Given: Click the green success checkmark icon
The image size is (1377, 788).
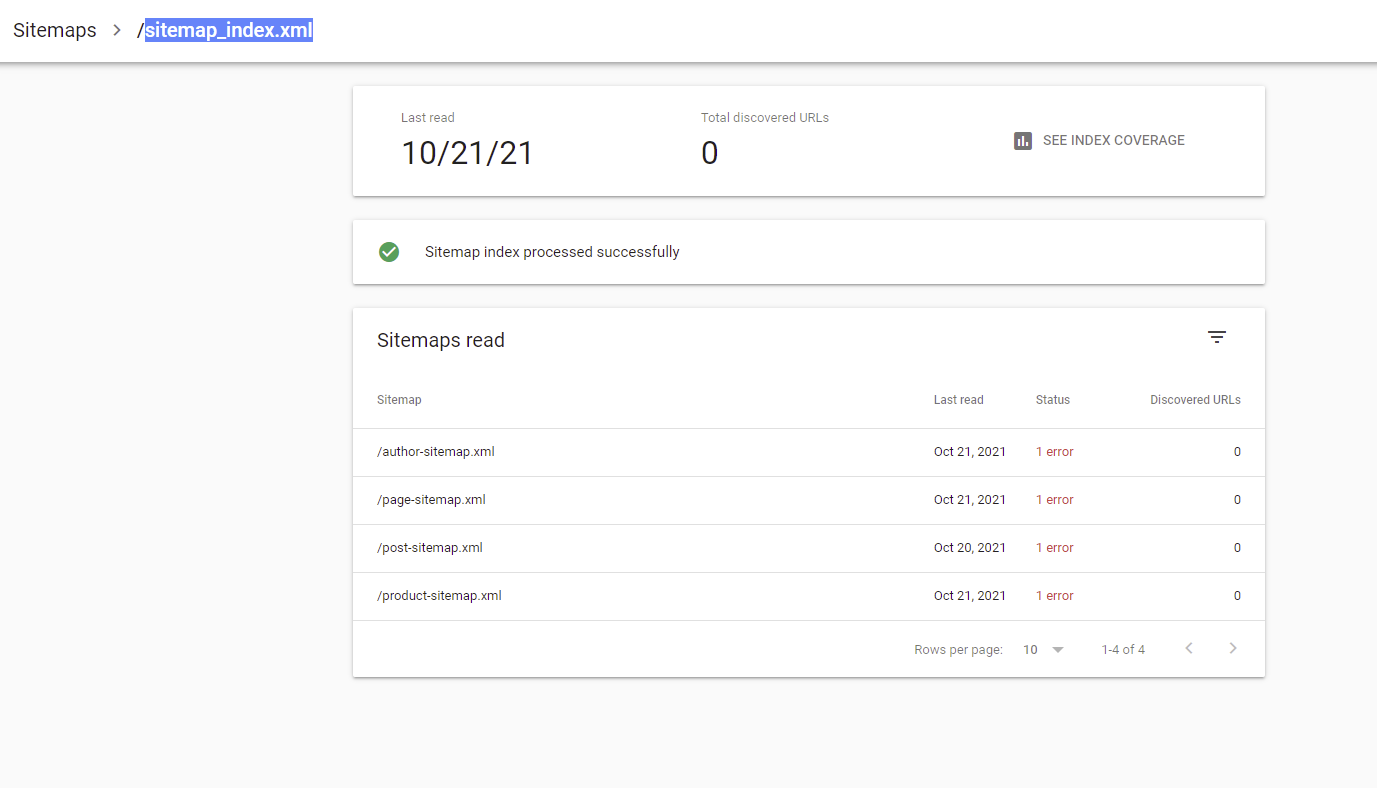Looking at the screenshot, I should point(389,252).
